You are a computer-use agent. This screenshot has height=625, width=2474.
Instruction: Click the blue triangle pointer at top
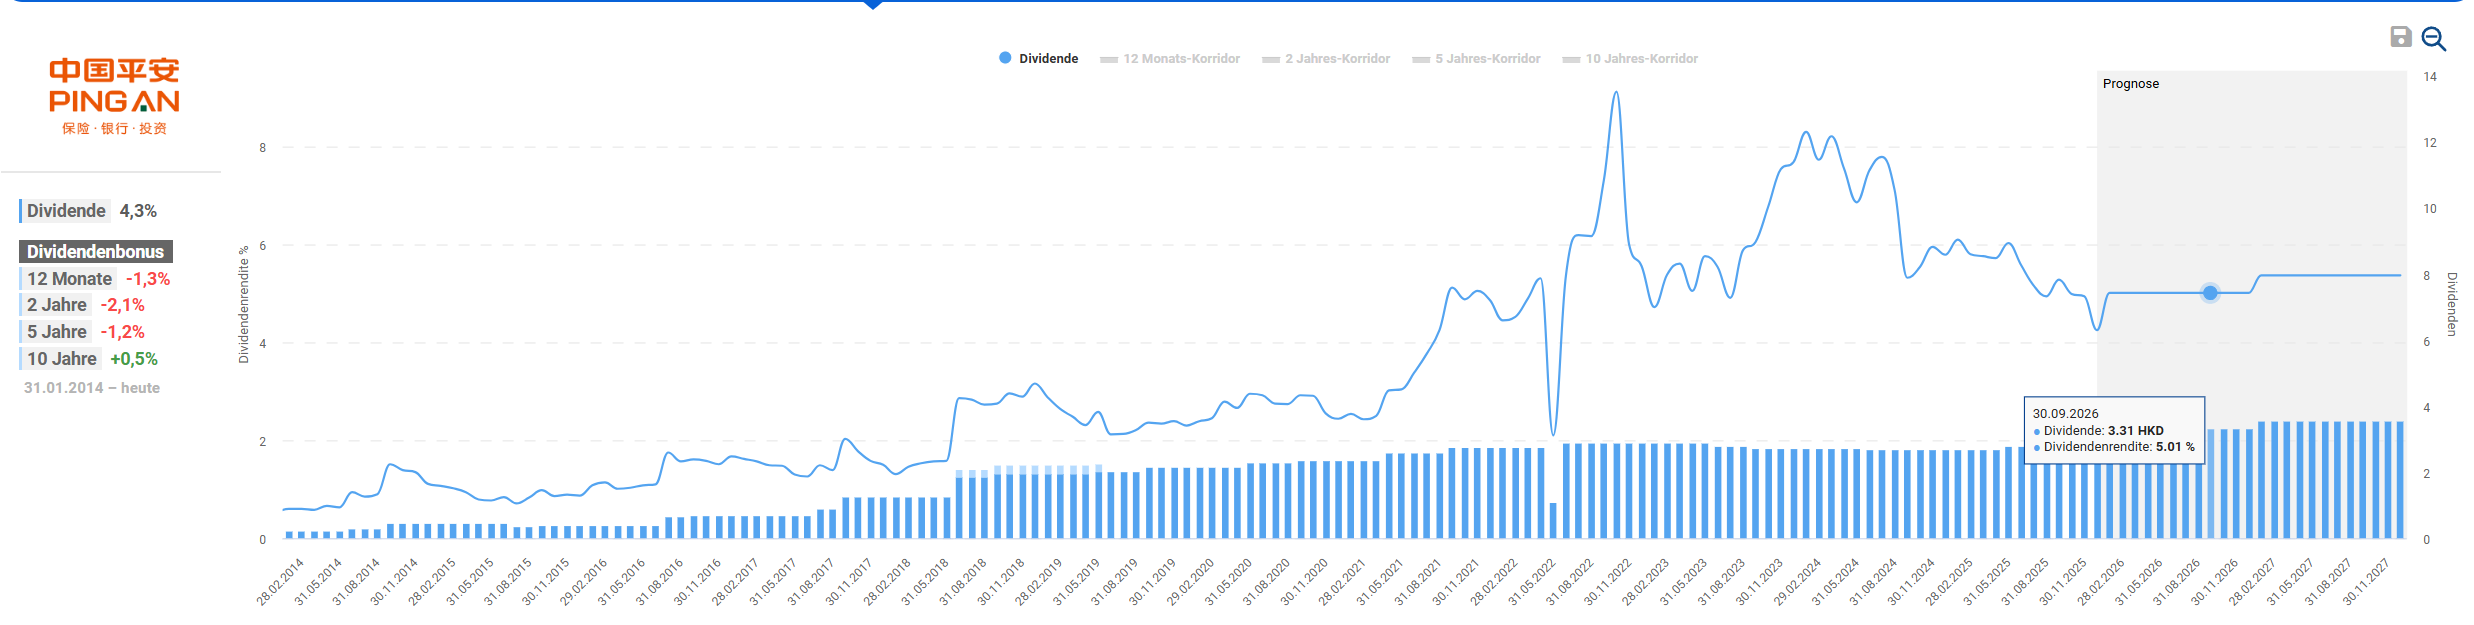pos(873,5)
